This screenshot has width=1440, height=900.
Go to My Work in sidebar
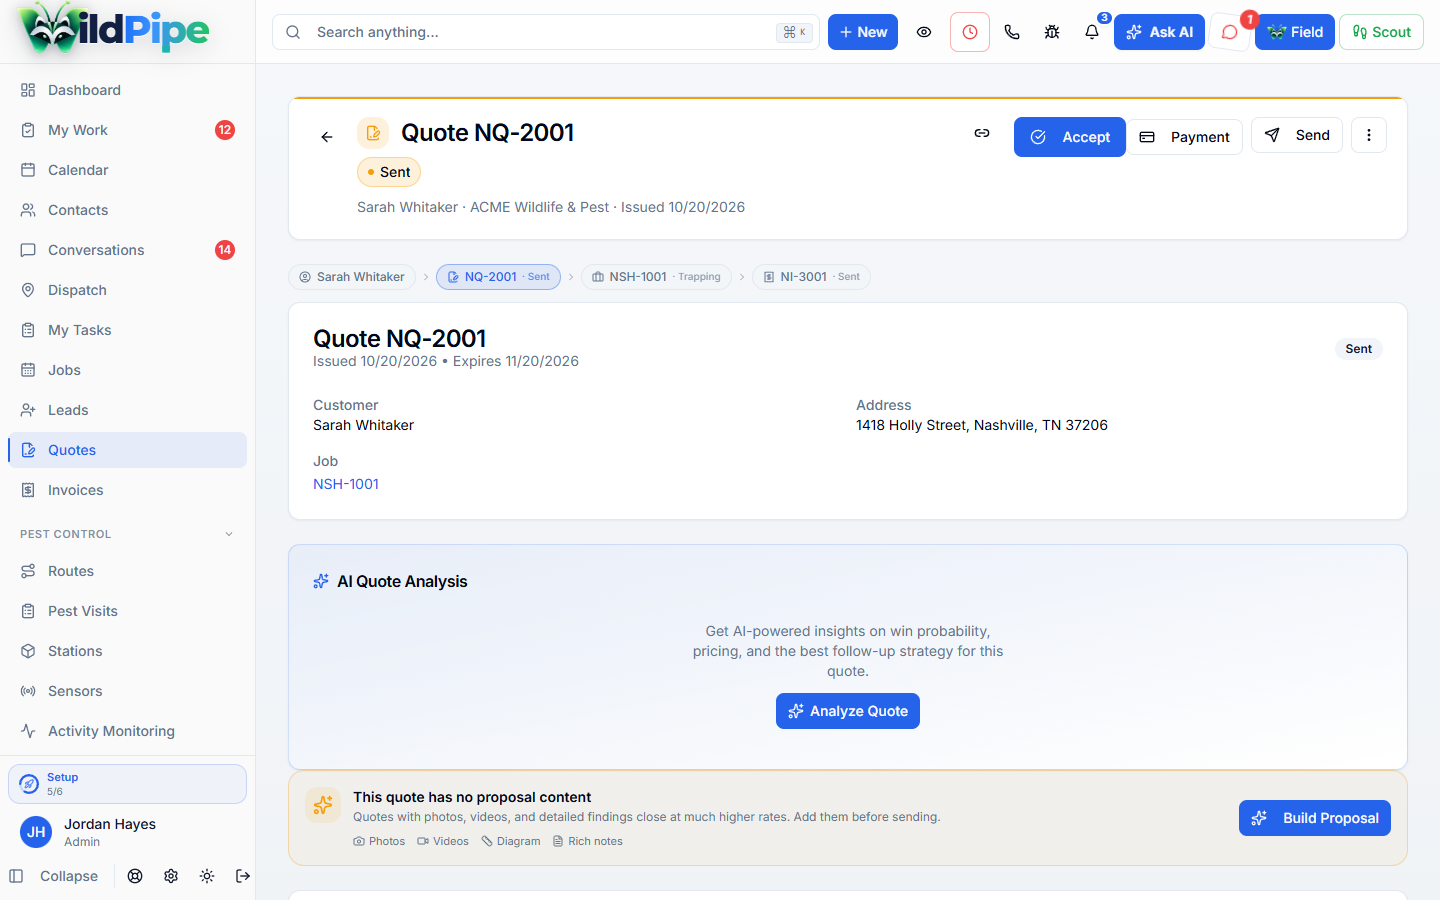pos(127,130)
